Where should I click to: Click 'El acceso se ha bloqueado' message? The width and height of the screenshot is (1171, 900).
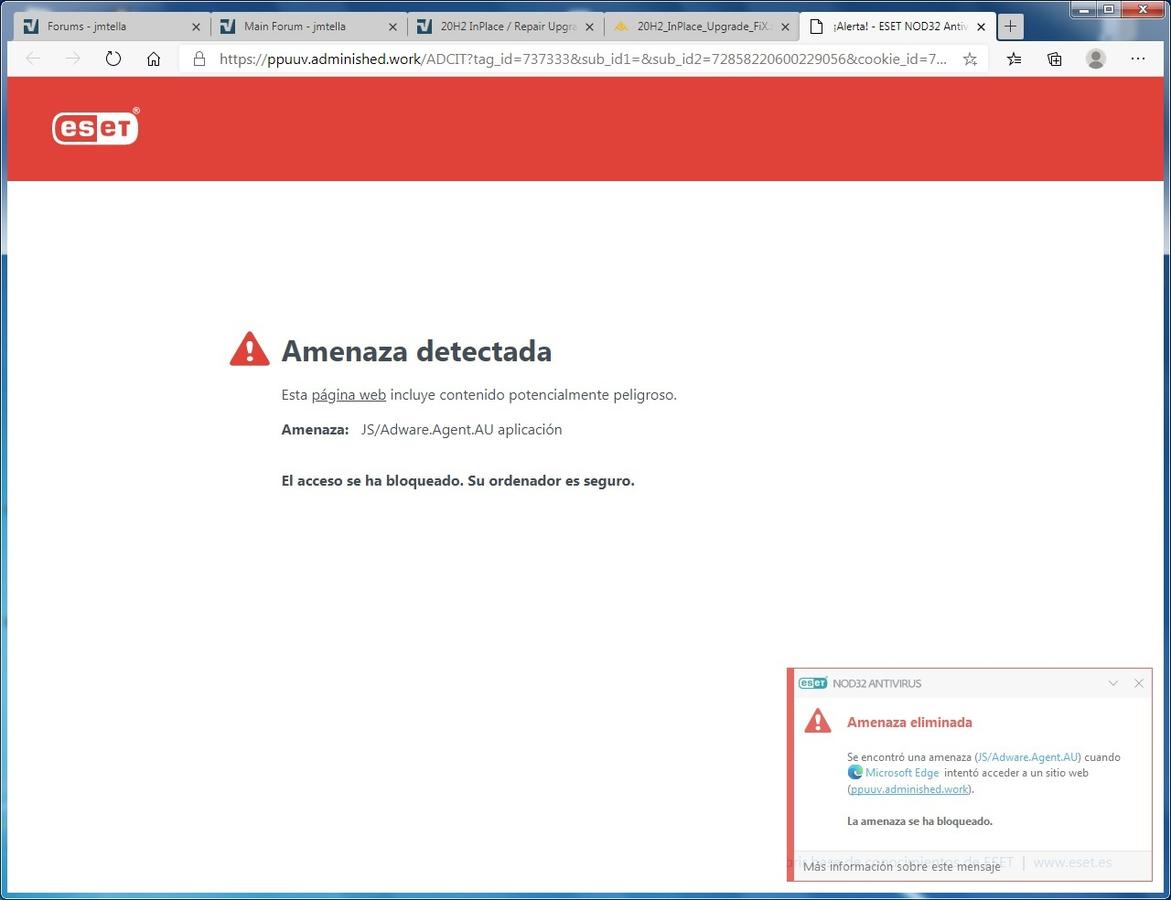coord(458,480)
